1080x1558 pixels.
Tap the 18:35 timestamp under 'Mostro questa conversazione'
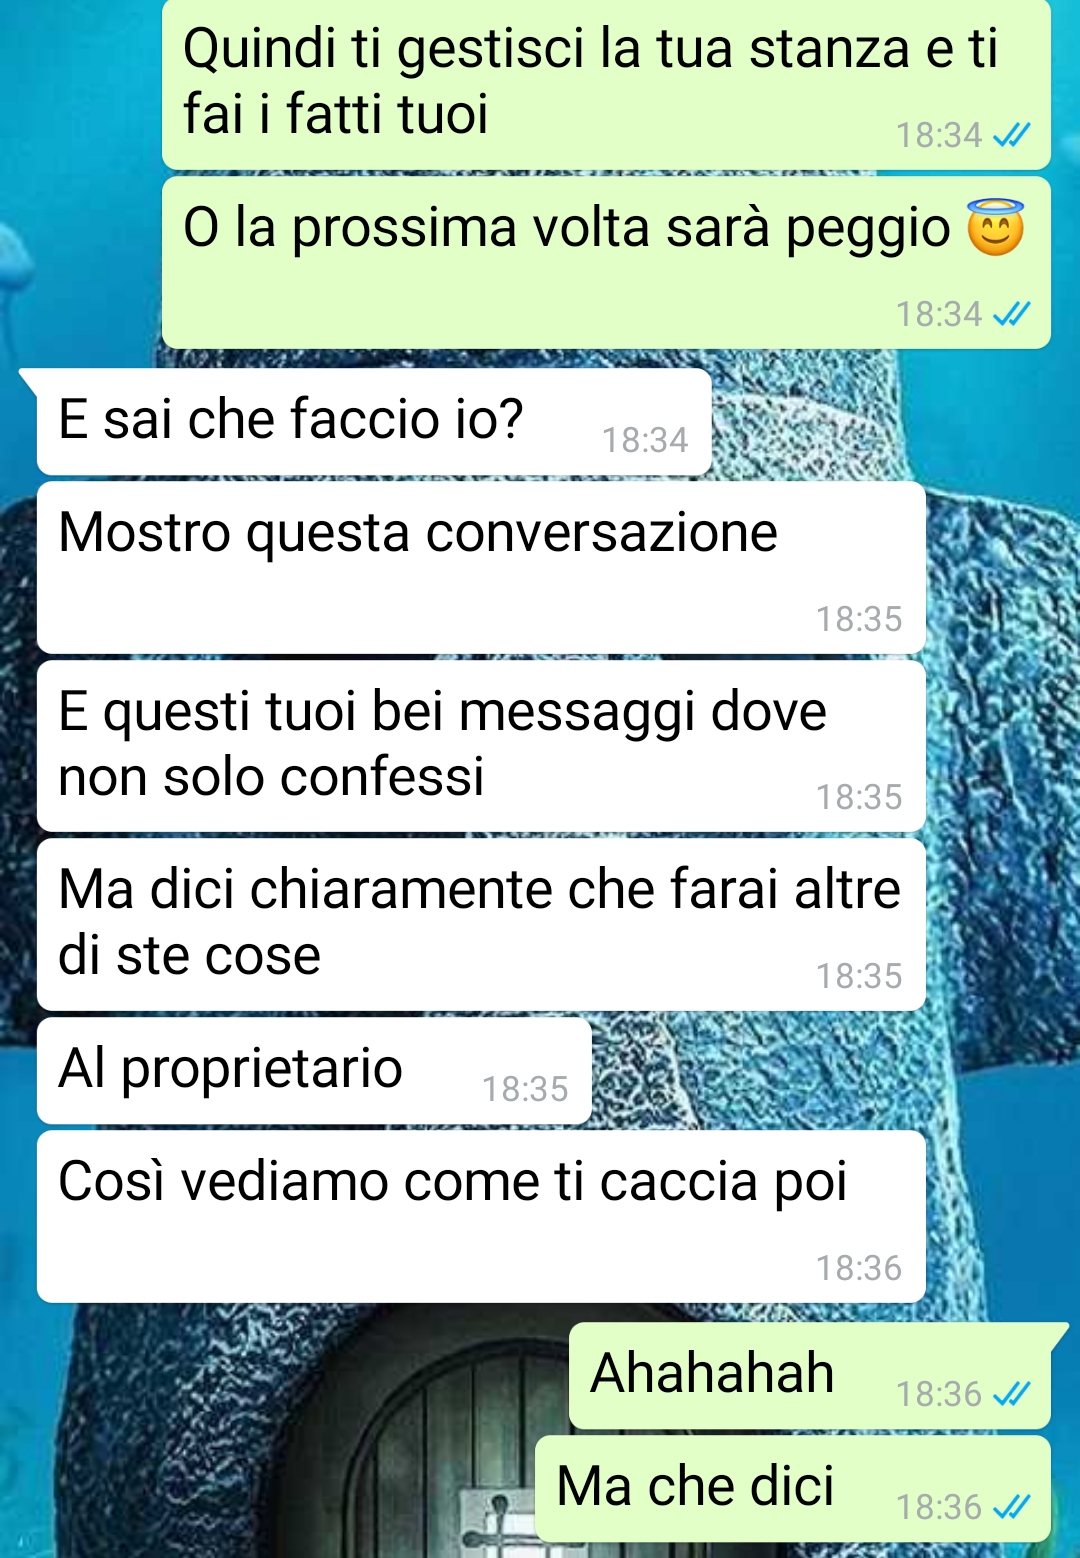[858, 619]
